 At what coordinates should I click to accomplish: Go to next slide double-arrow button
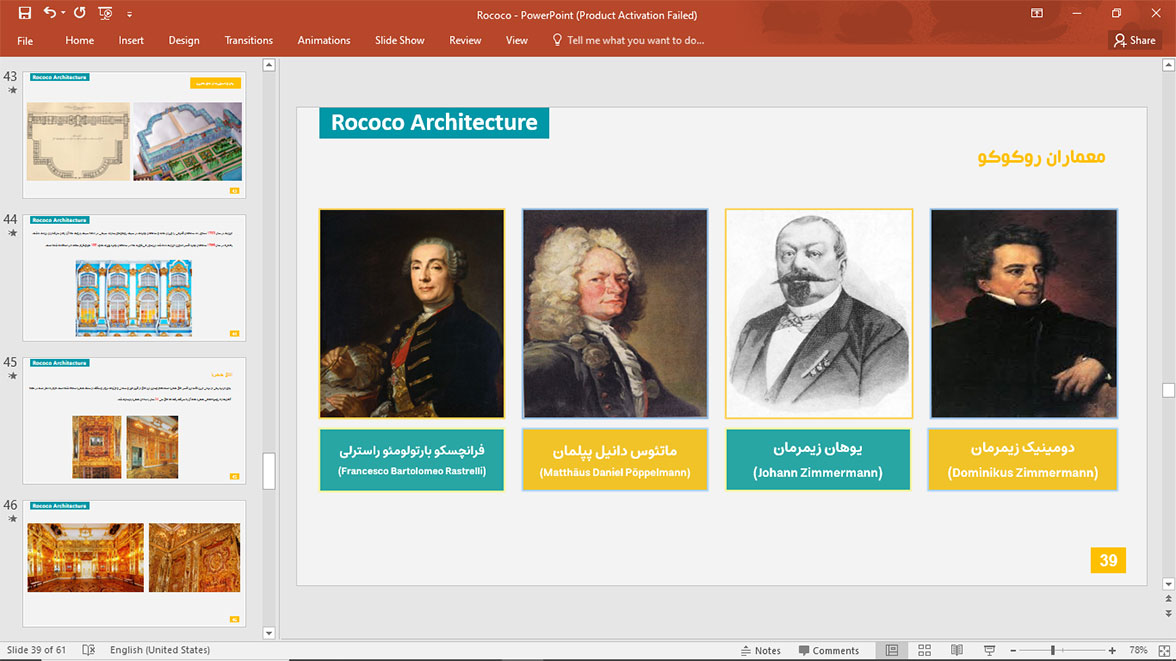click(1168, 613)
